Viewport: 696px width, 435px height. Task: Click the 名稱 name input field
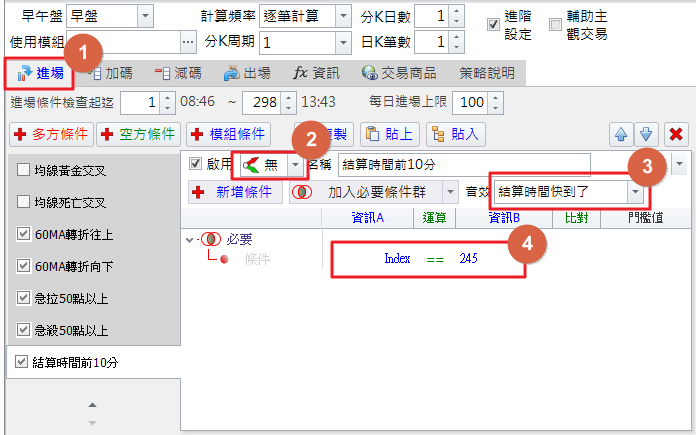pos(464,165)
